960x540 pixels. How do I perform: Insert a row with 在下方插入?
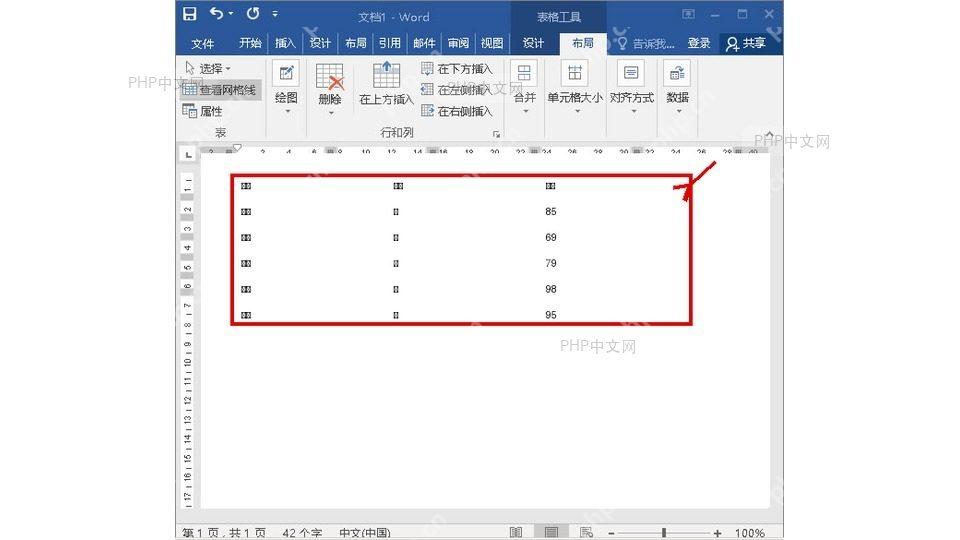[457, 69]
